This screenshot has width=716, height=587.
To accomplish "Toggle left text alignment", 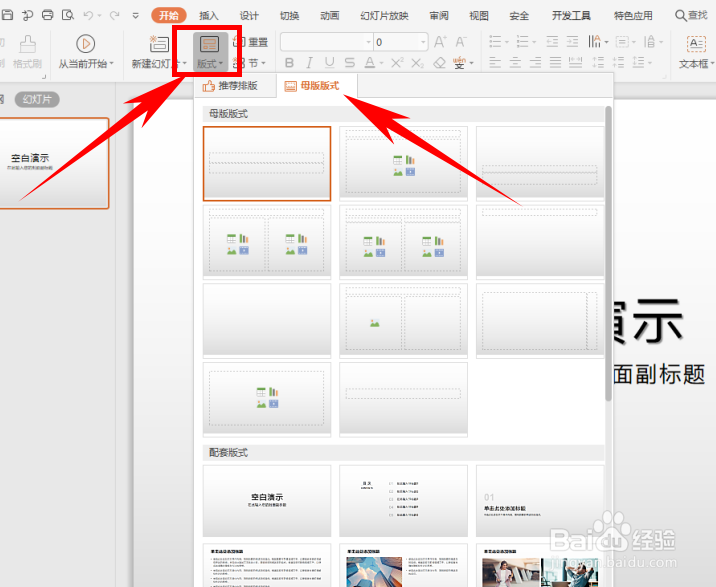I will [495, 63].
